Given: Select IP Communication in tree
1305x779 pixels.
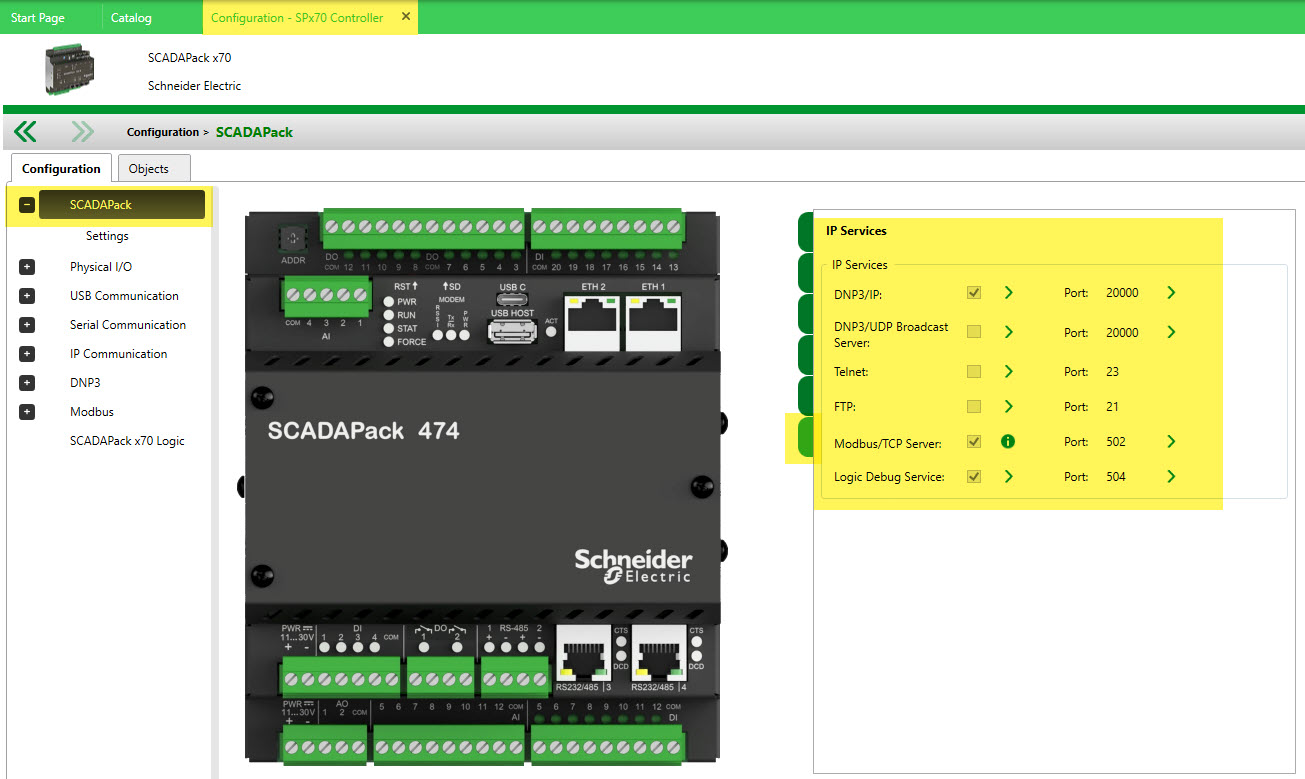Looking at the screenshot, I should 118,354.
